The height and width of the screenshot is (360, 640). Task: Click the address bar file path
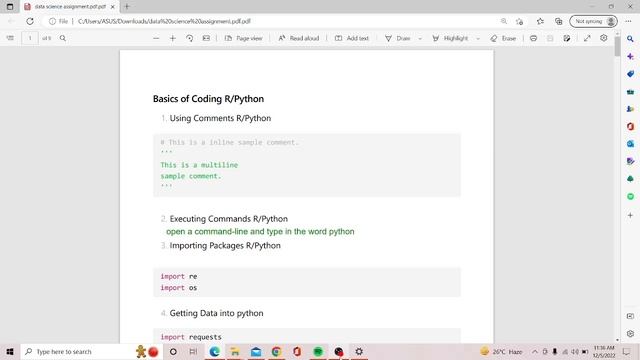click(164, 21)
